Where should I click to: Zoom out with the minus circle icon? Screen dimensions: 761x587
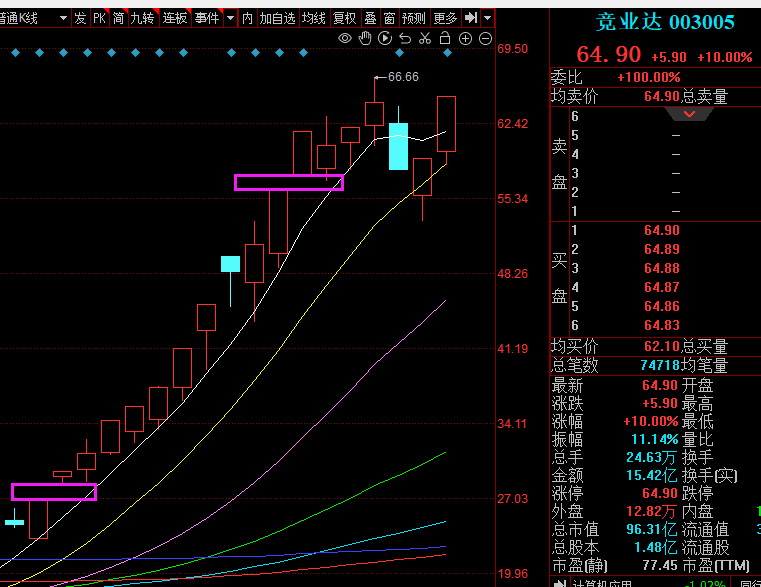pos(485,39)
